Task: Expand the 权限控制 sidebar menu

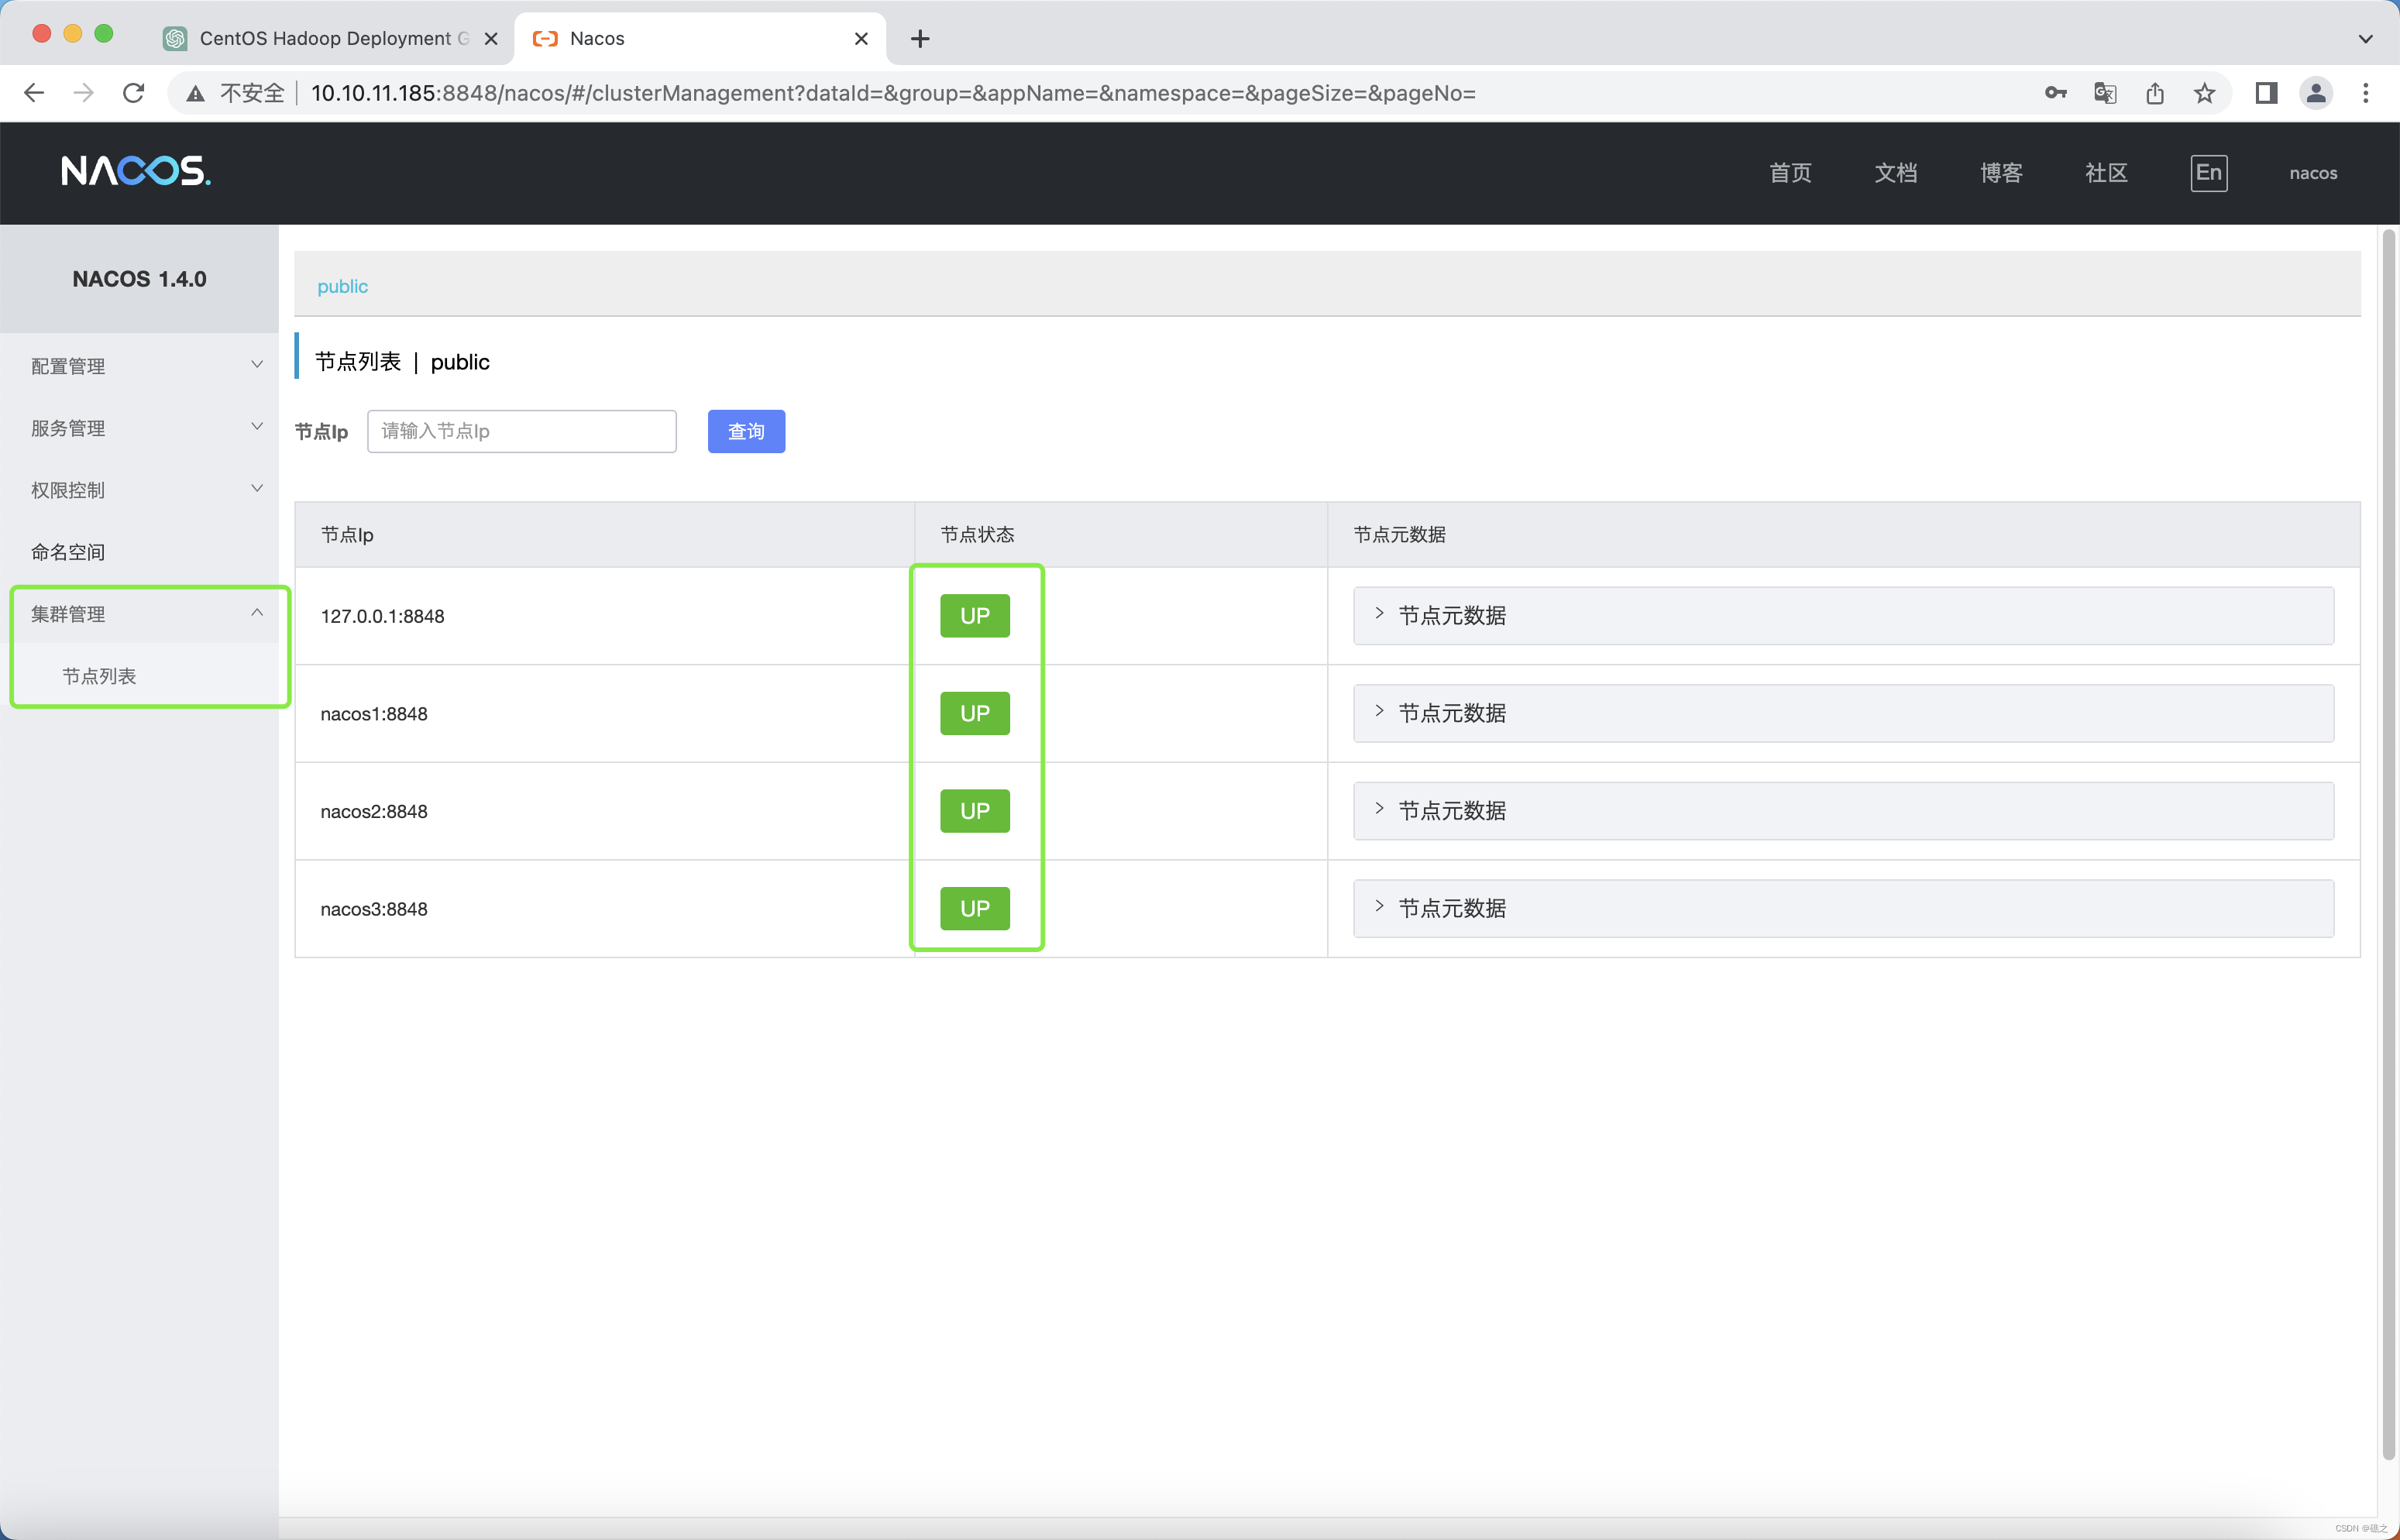Action: 139,490
